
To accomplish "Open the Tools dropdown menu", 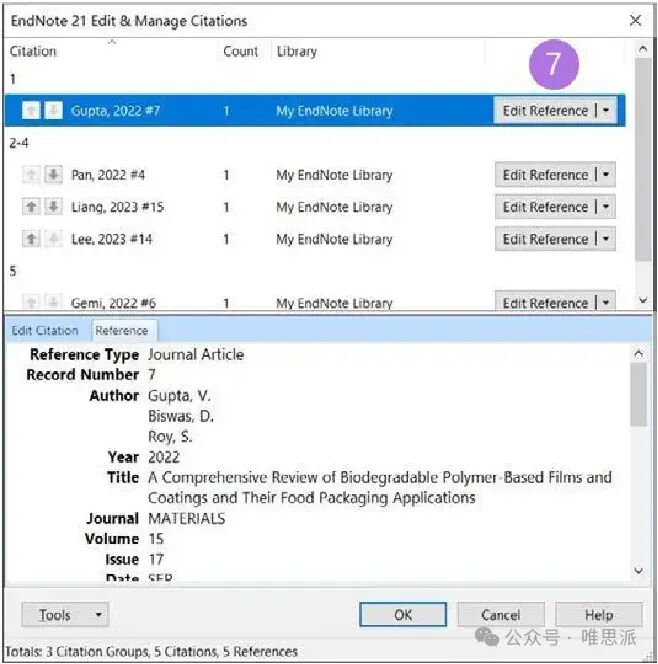I will (65, 614).
